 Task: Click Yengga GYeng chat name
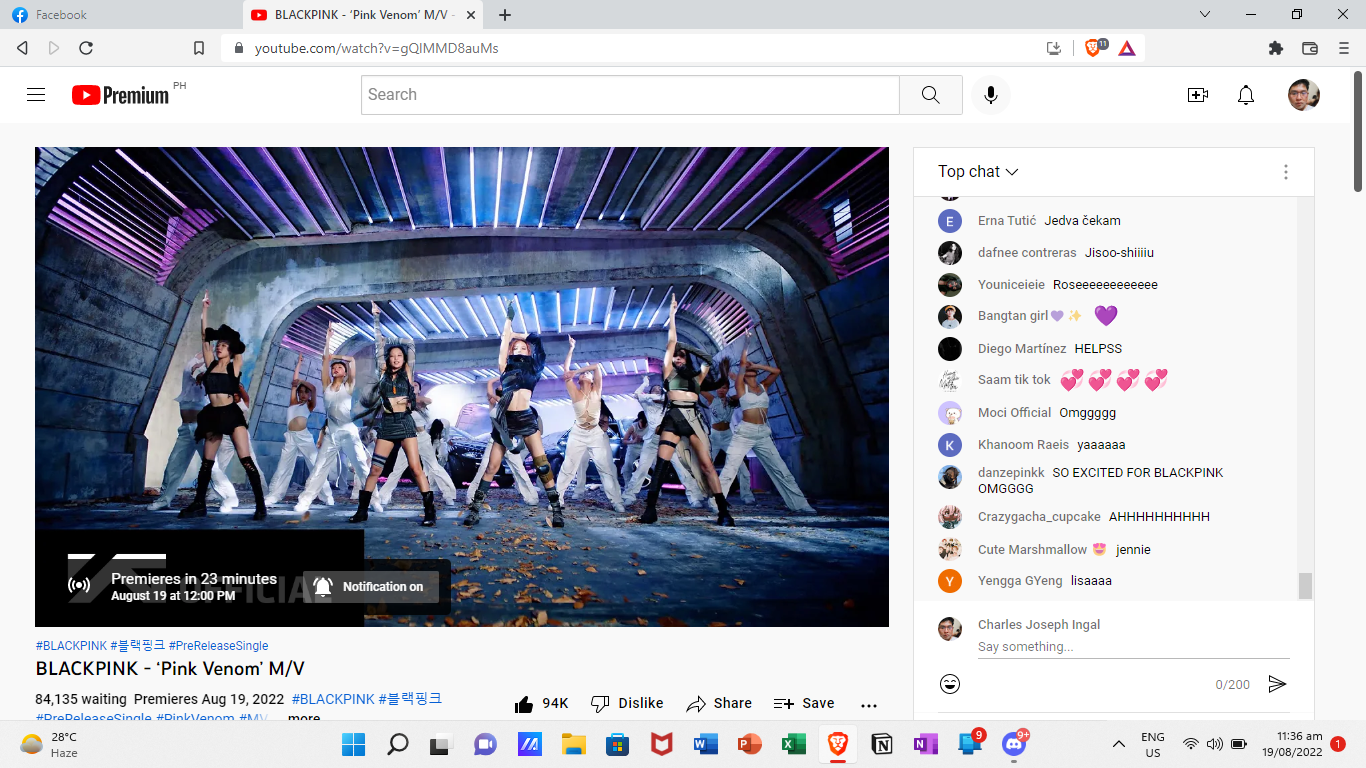(x=1020, y=581)
